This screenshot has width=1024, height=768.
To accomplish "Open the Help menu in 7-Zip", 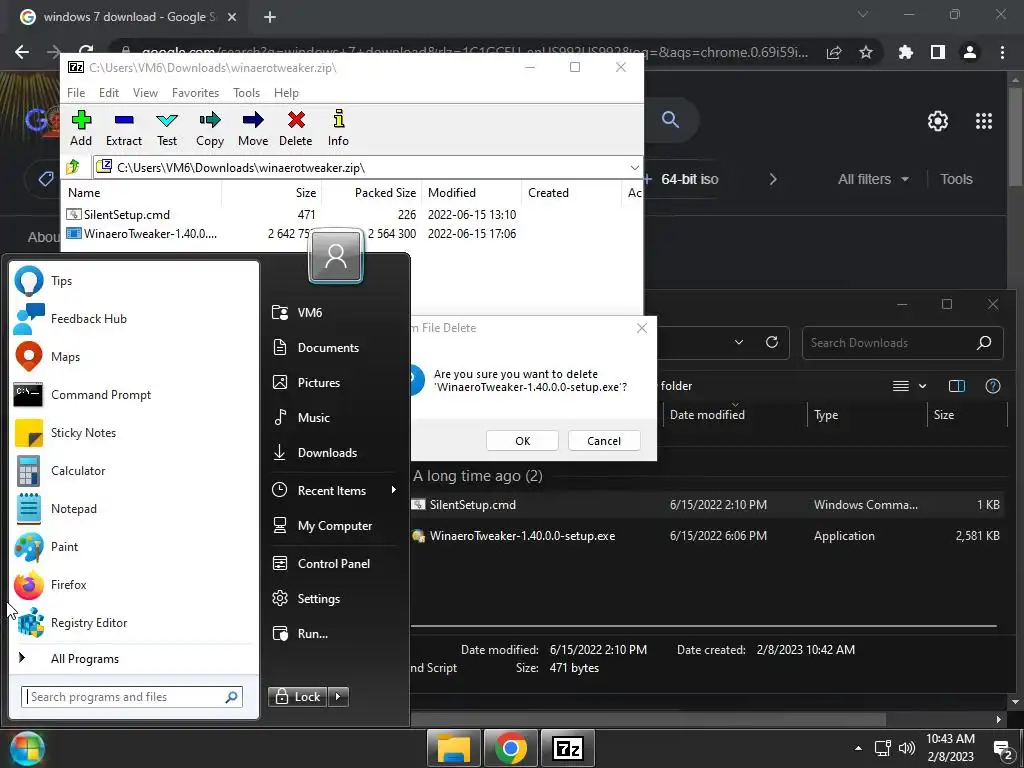I will 286,93.
